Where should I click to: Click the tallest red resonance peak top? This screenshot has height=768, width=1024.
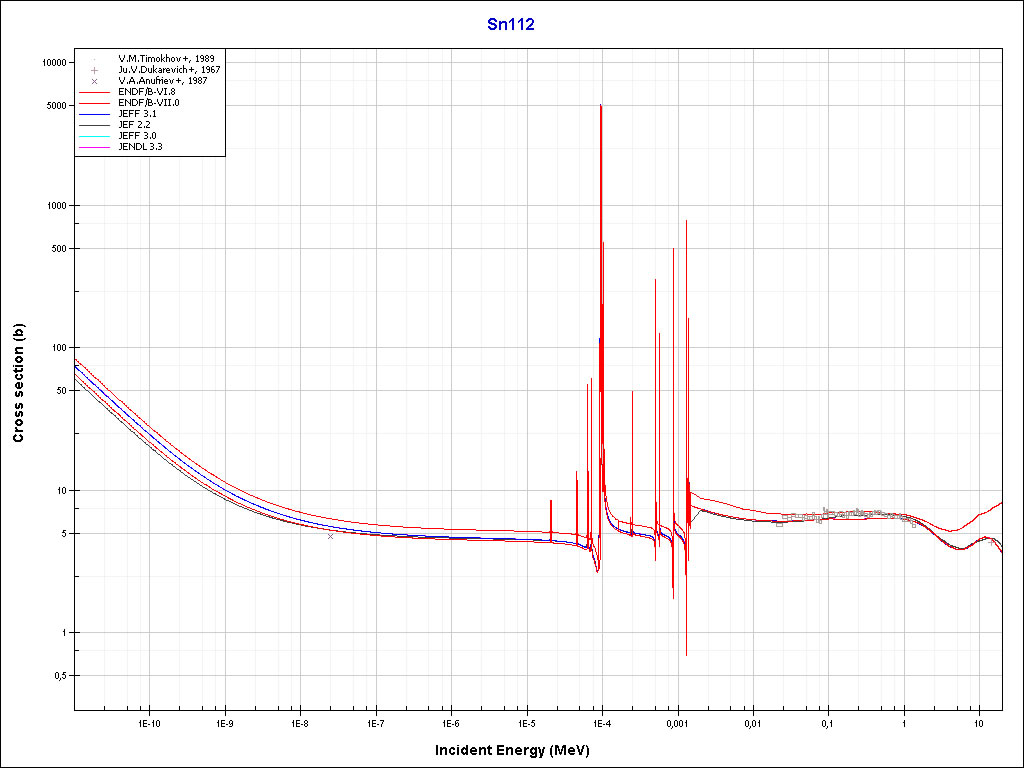pos(600,105)
